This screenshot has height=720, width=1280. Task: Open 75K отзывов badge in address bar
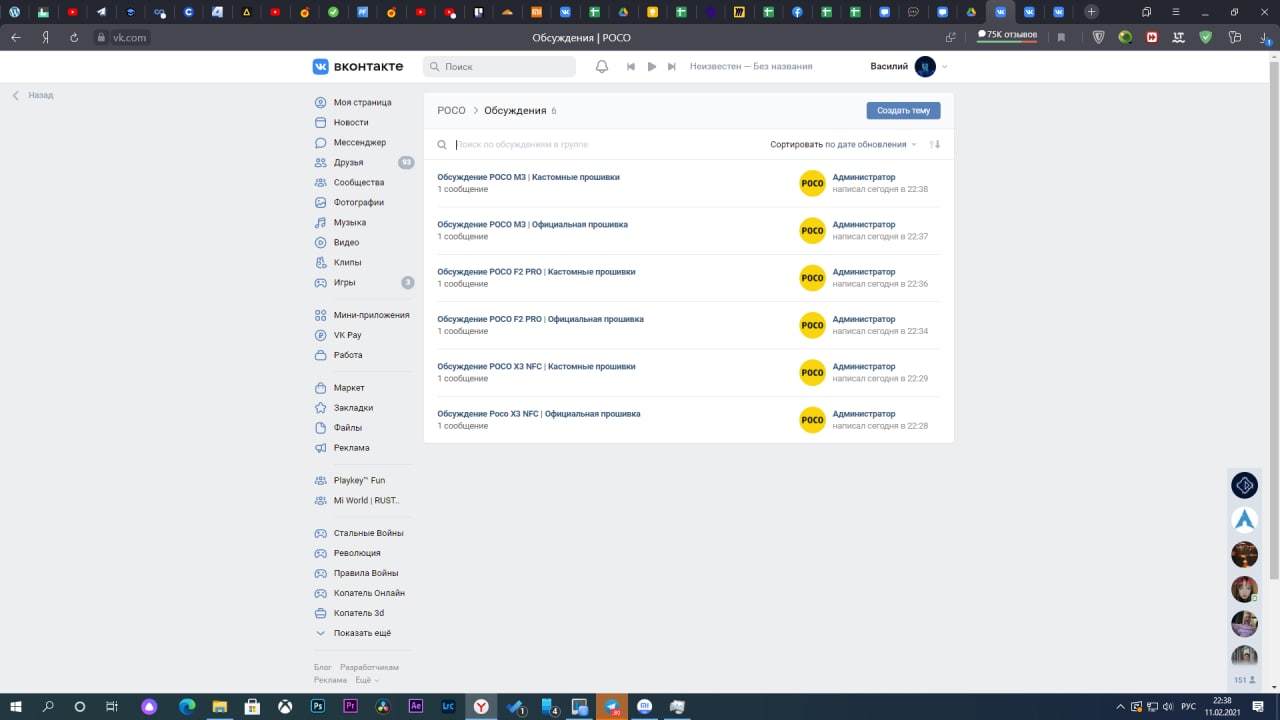(x=1007, y=35)
